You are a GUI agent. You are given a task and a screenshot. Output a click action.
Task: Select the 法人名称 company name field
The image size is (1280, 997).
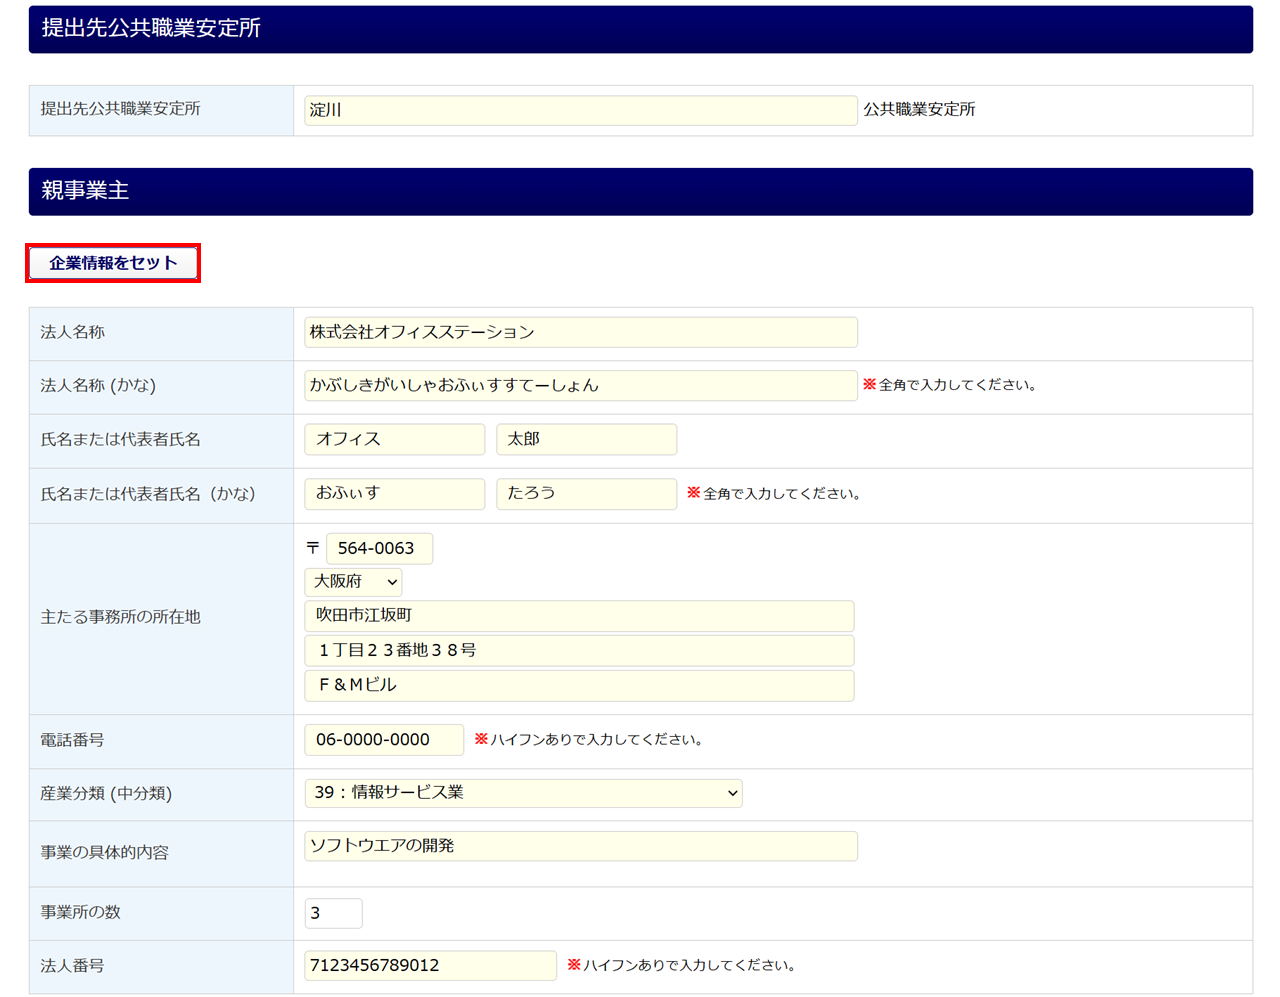pyautogui.click(x=580, y=332)
